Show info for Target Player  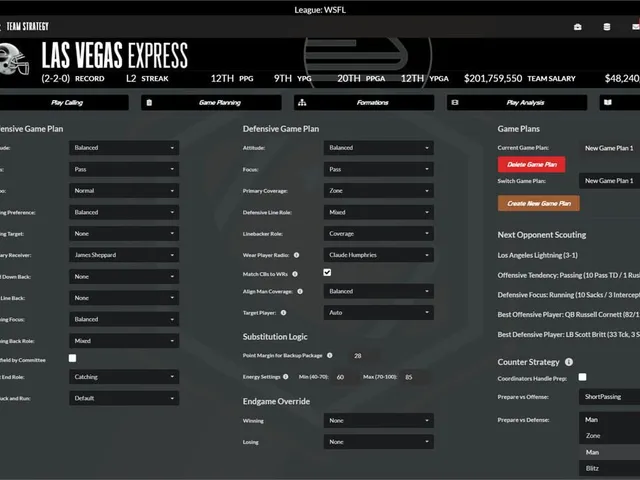tap(284, 313)
